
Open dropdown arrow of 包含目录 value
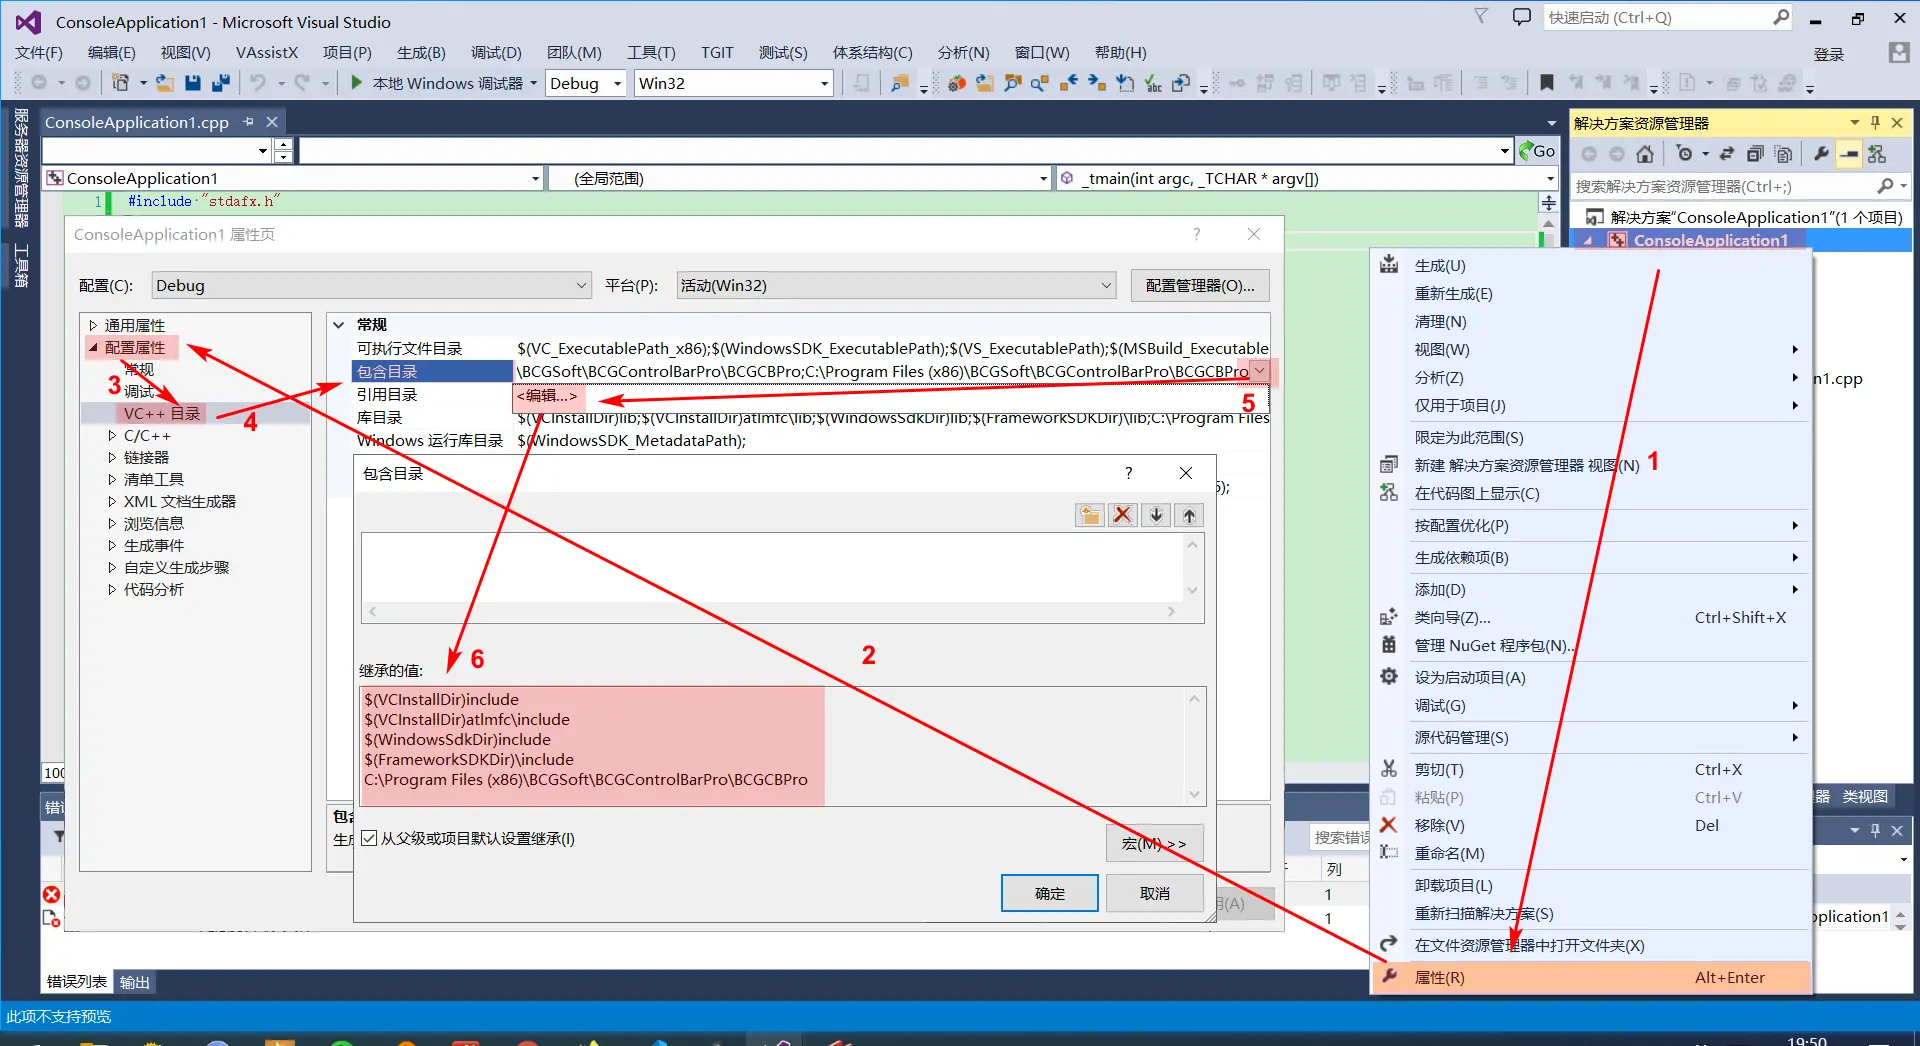click(x=1259, y=371)
